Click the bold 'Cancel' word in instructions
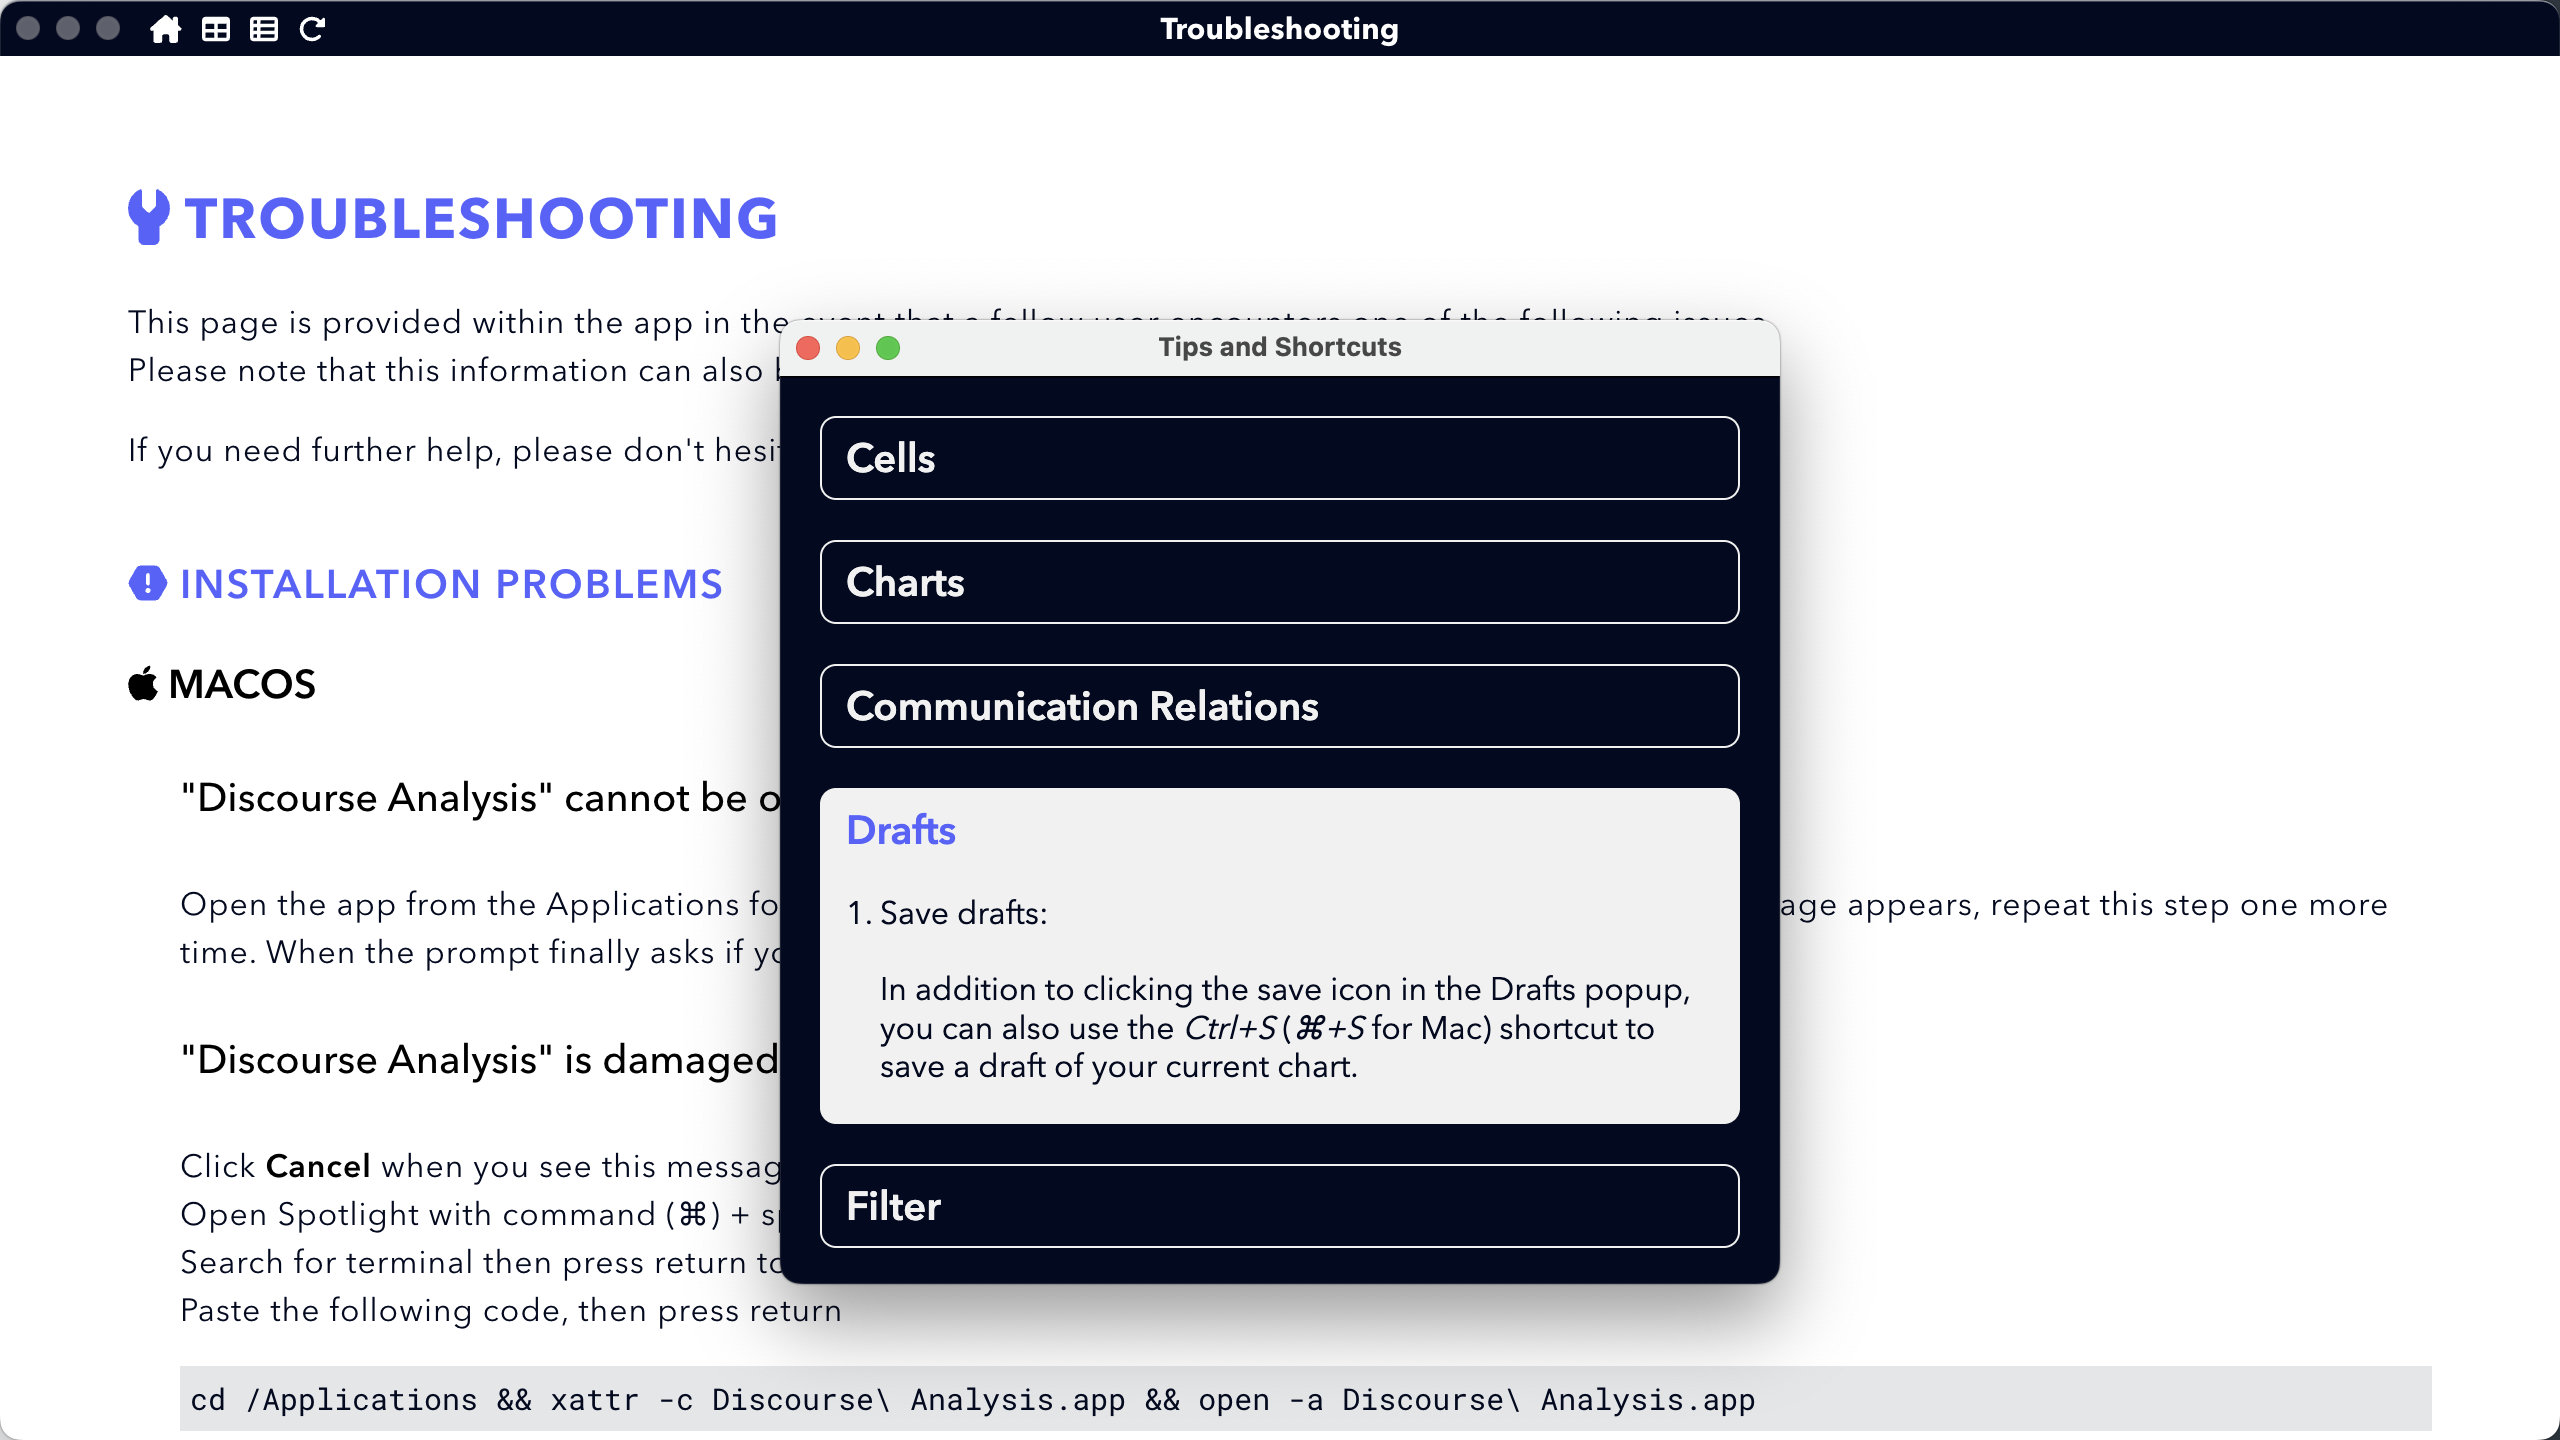 (x=318, y=1166)
